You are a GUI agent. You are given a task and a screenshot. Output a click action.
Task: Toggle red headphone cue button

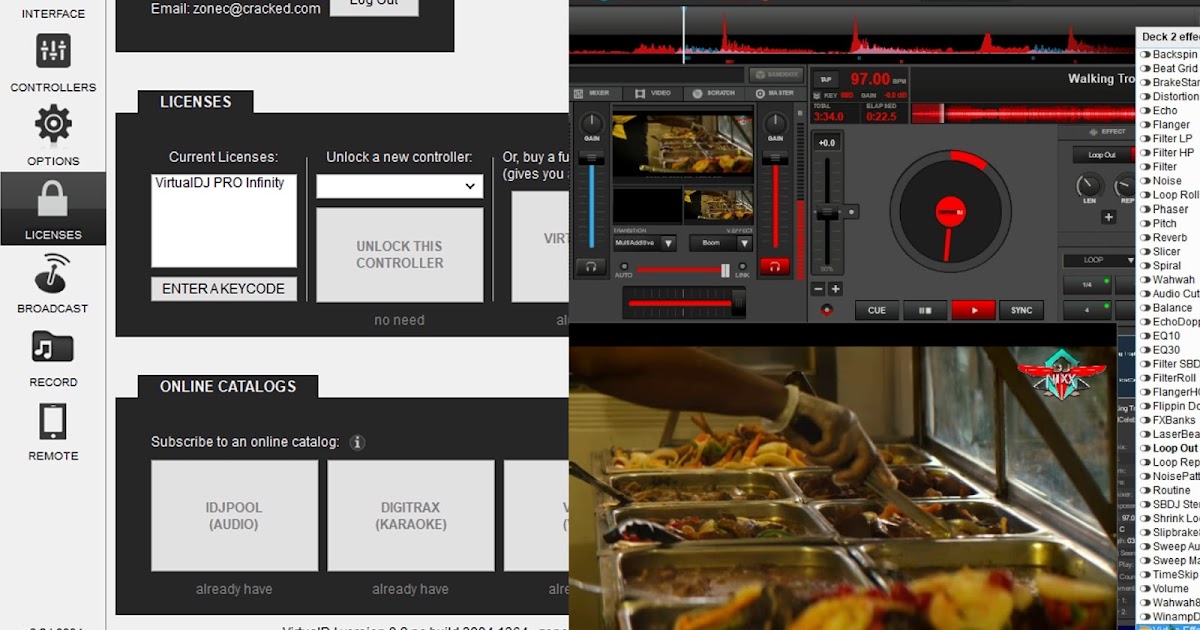click(775, 267)
